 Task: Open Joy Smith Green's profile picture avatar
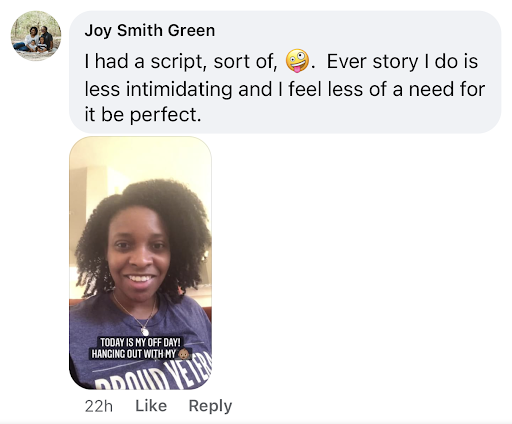(x=36, y=36)
